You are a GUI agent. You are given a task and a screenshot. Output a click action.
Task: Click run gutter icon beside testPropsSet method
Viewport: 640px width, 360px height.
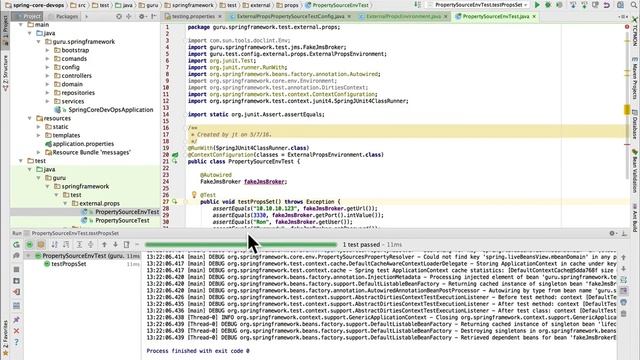tap(175, 202)
